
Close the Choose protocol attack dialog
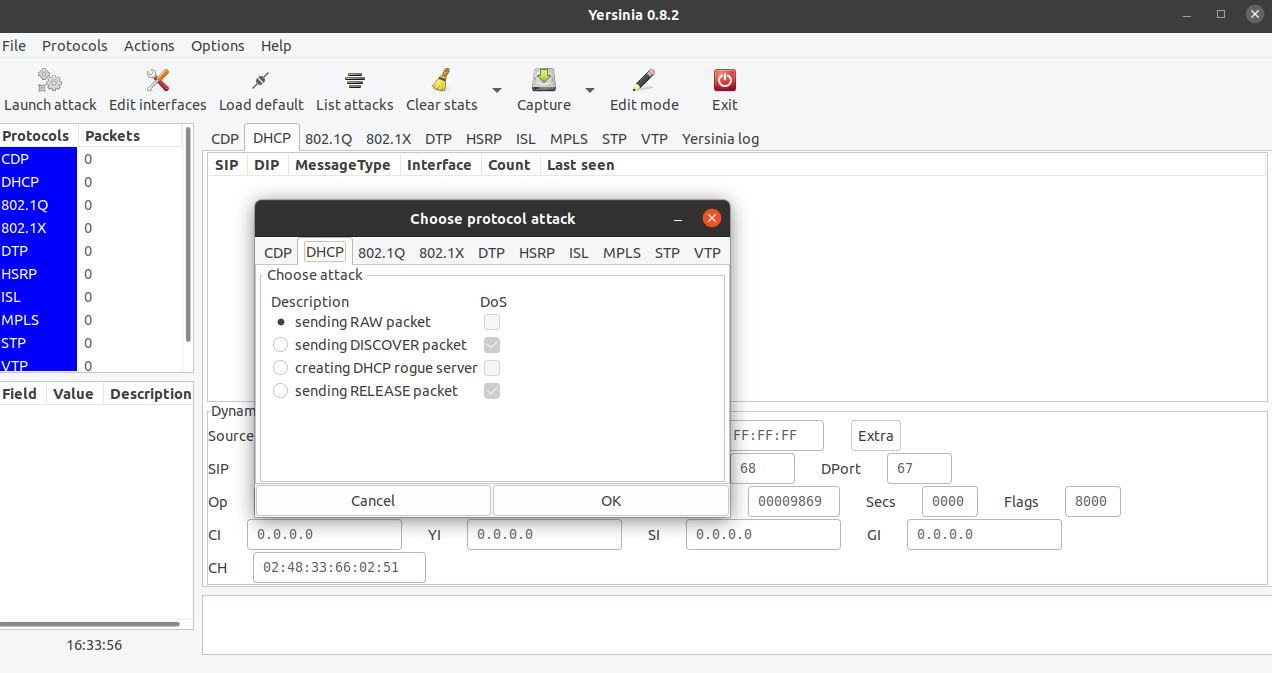pyautogui.click(x=712, y=218)
